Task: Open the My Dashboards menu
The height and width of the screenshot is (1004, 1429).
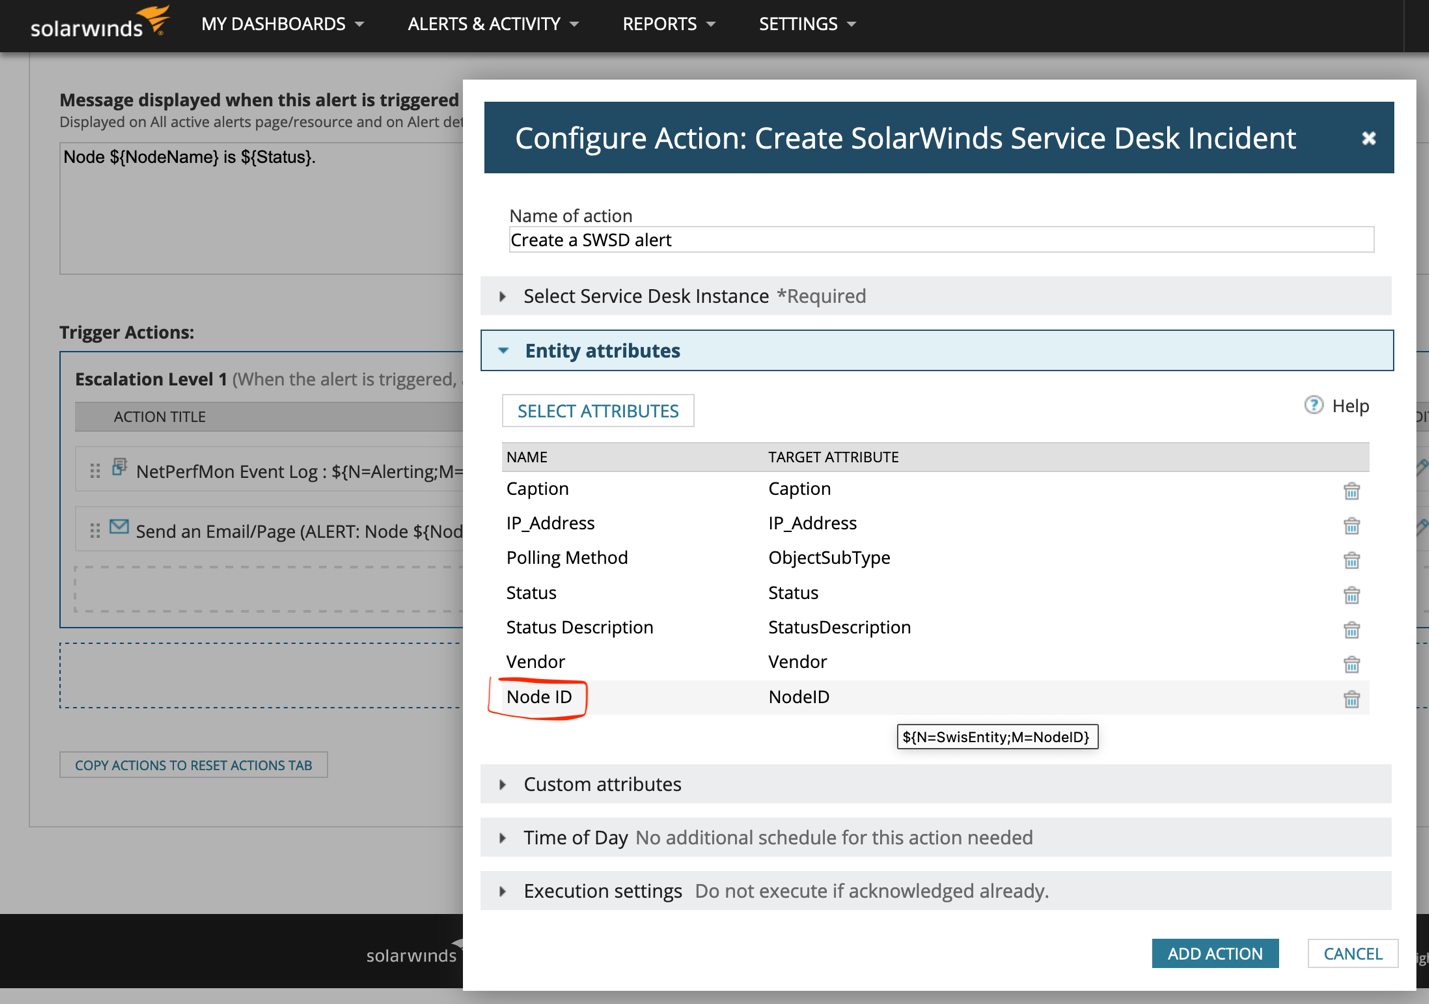Action: point(282,24)
